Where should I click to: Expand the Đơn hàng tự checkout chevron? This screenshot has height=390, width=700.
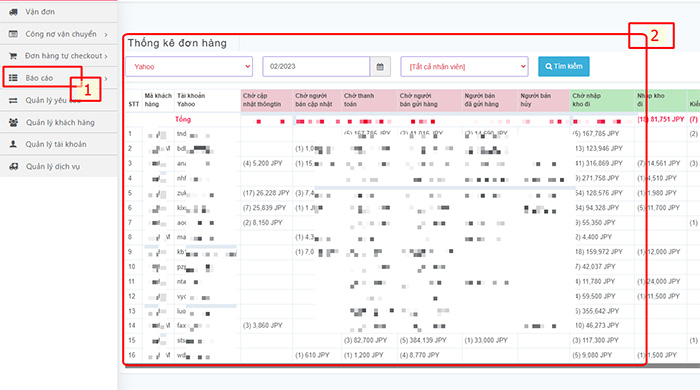[106, 56]
